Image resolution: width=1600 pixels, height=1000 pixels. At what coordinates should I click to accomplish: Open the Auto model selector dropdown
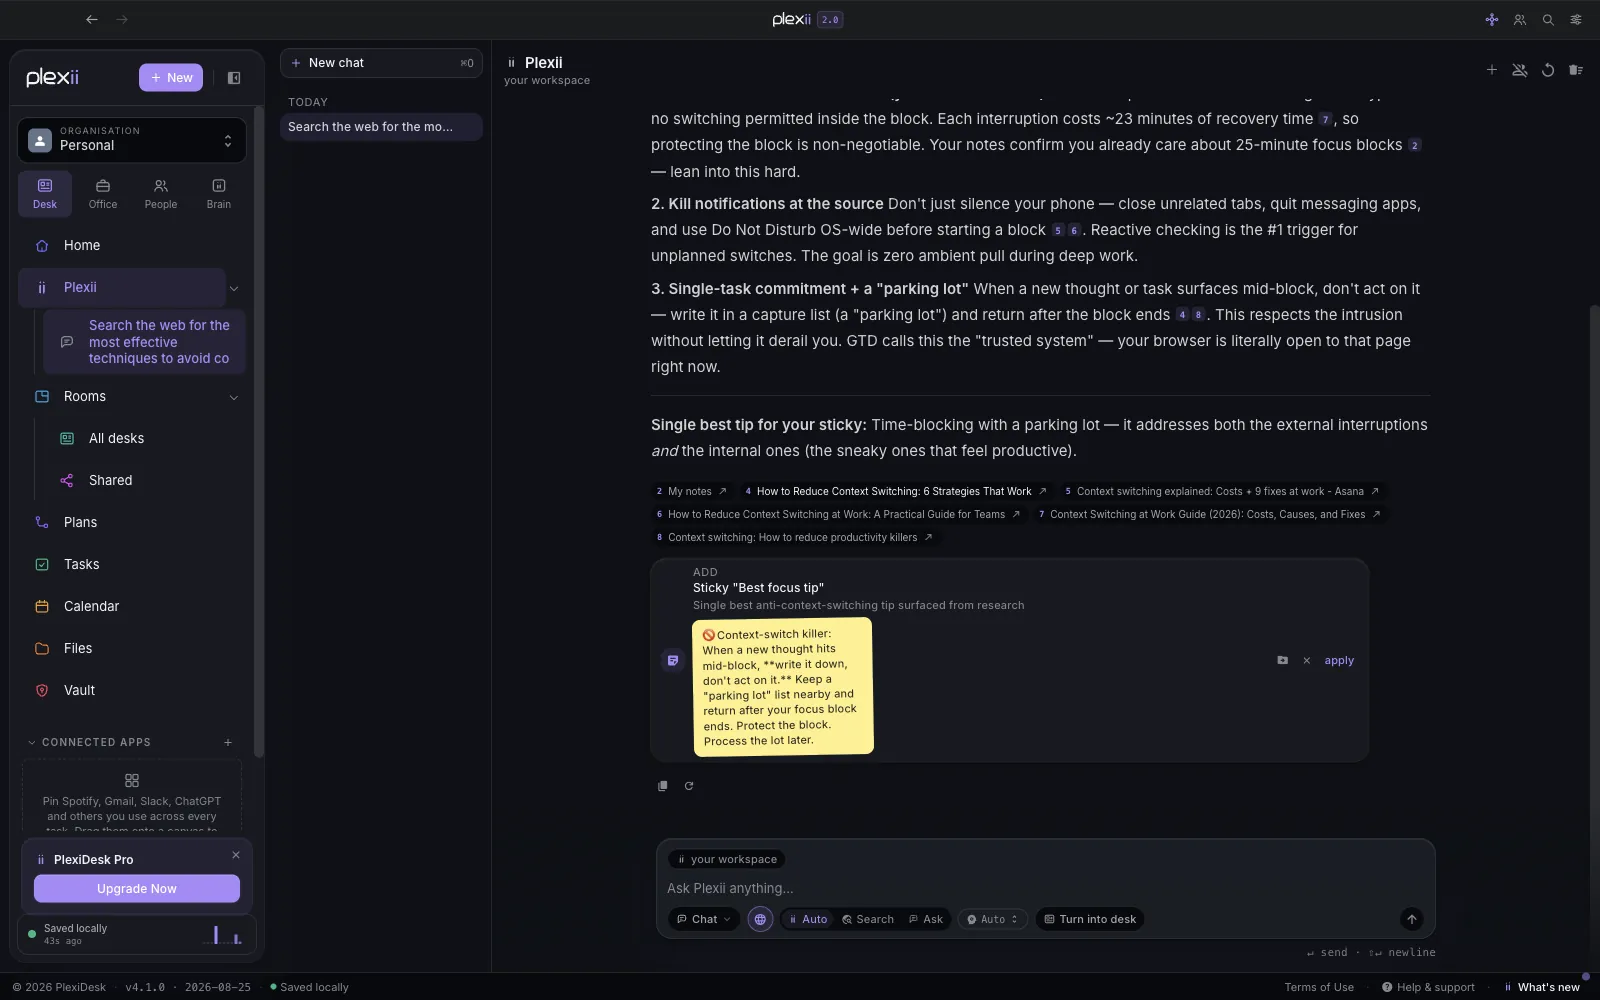click(992, 919)
